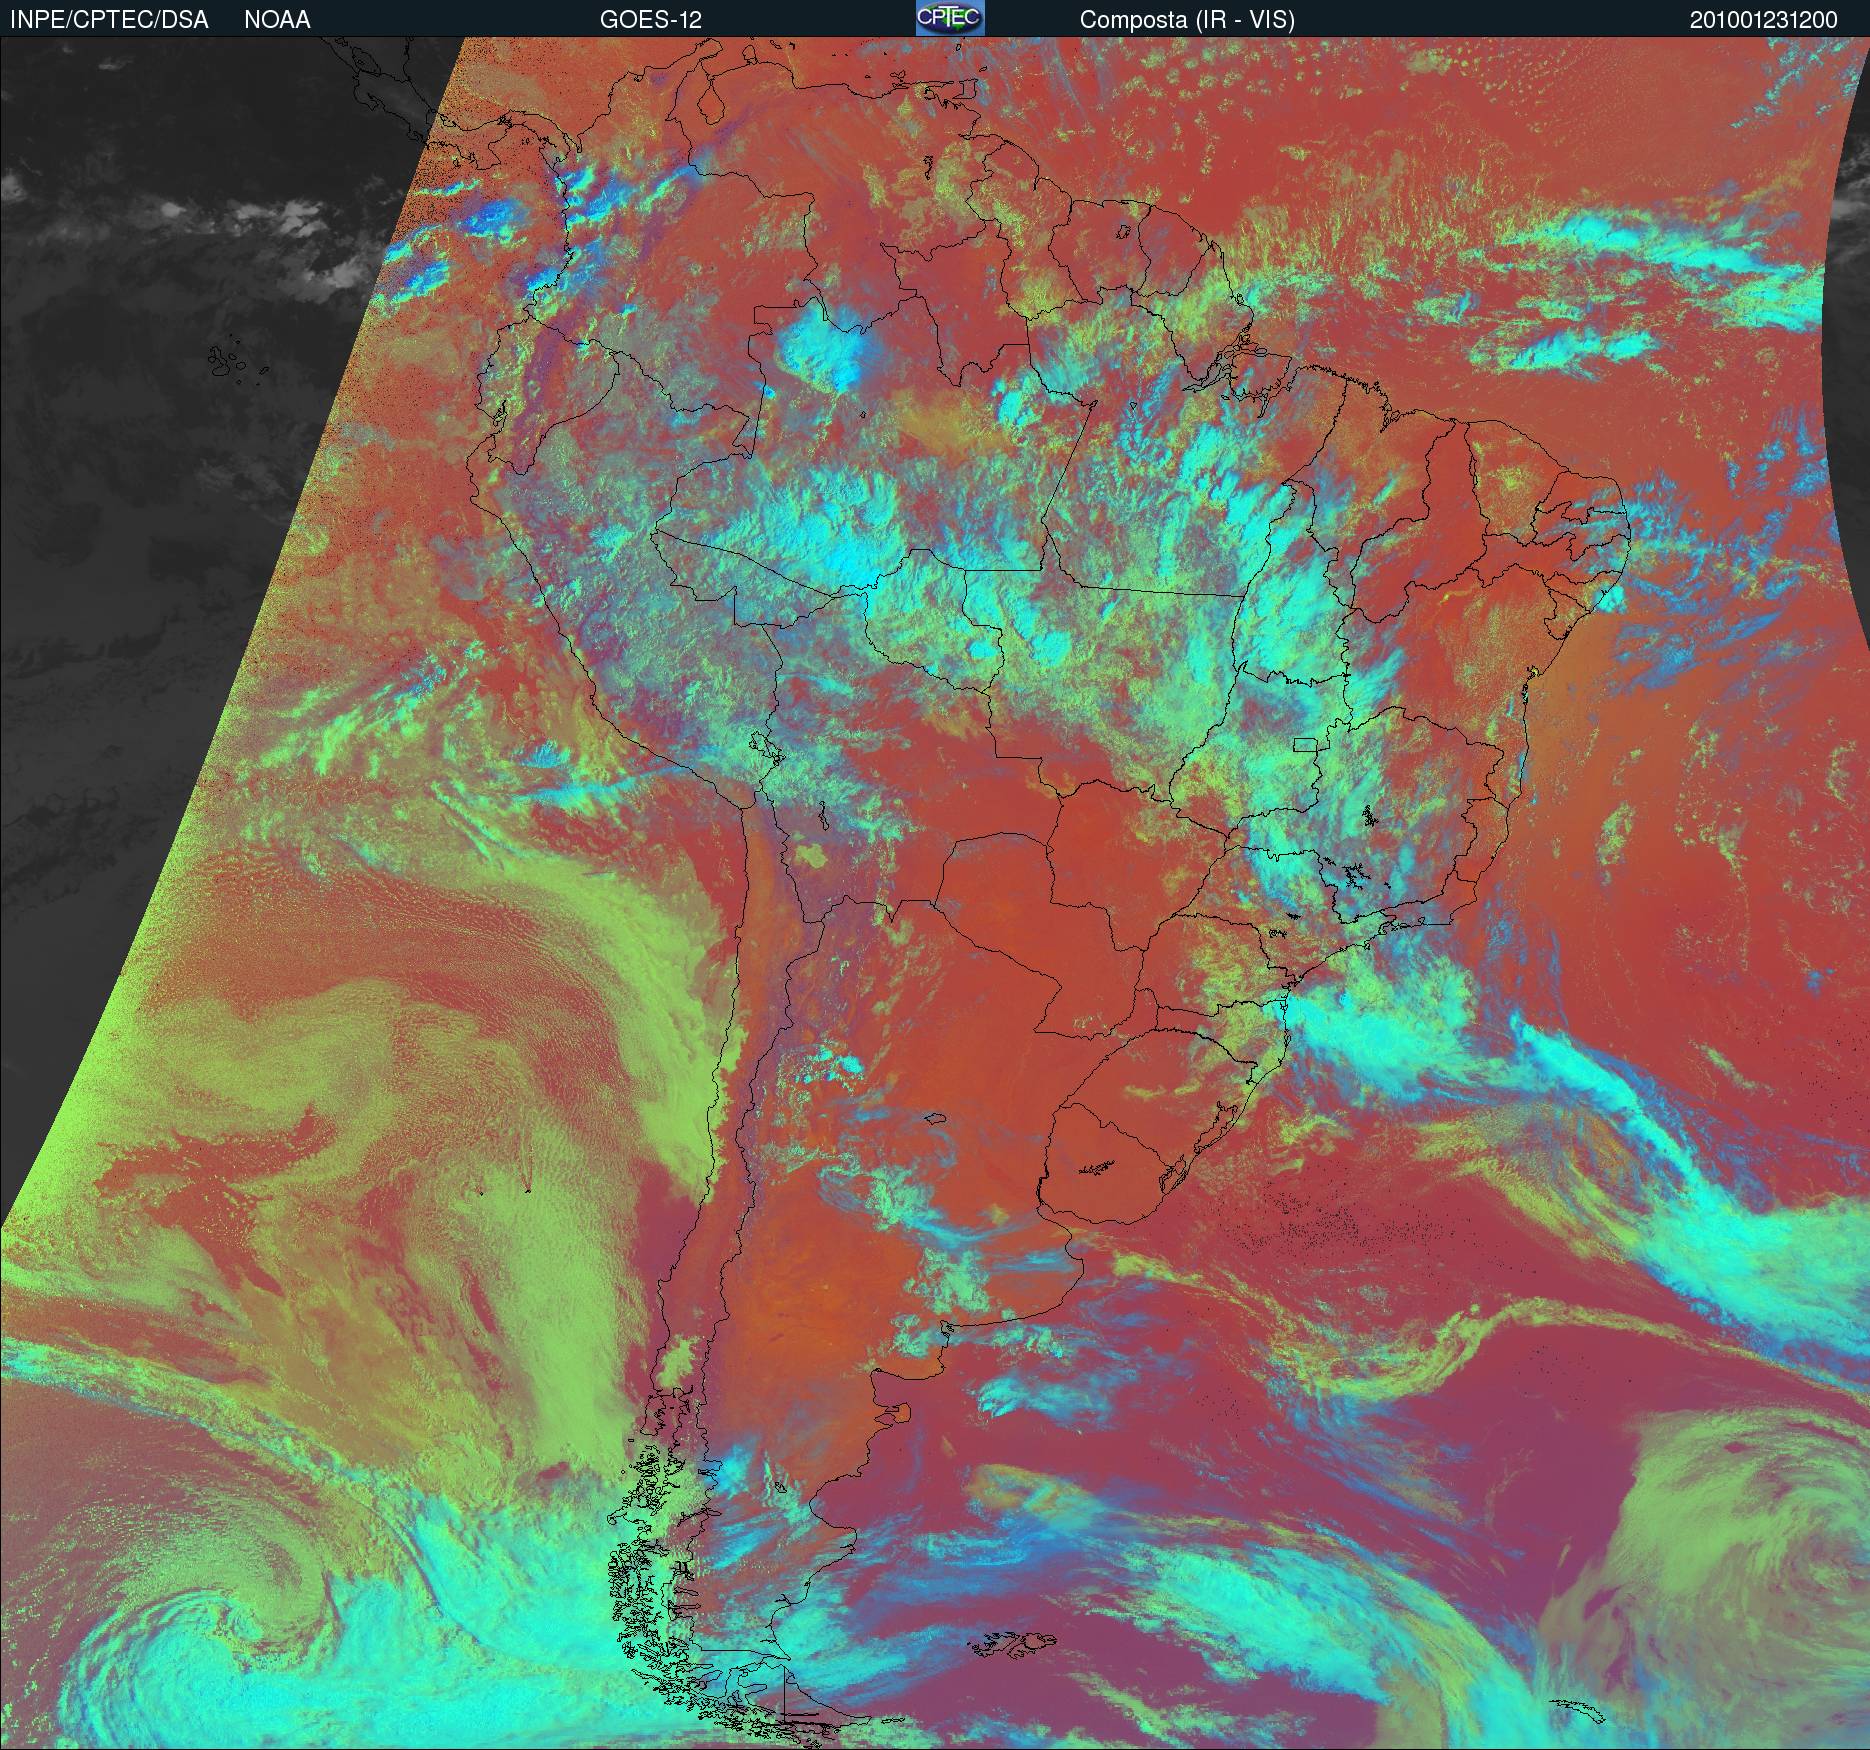Click the CPTEC logo in the header
1870x1750 pixels.
(x=950, y=18)
